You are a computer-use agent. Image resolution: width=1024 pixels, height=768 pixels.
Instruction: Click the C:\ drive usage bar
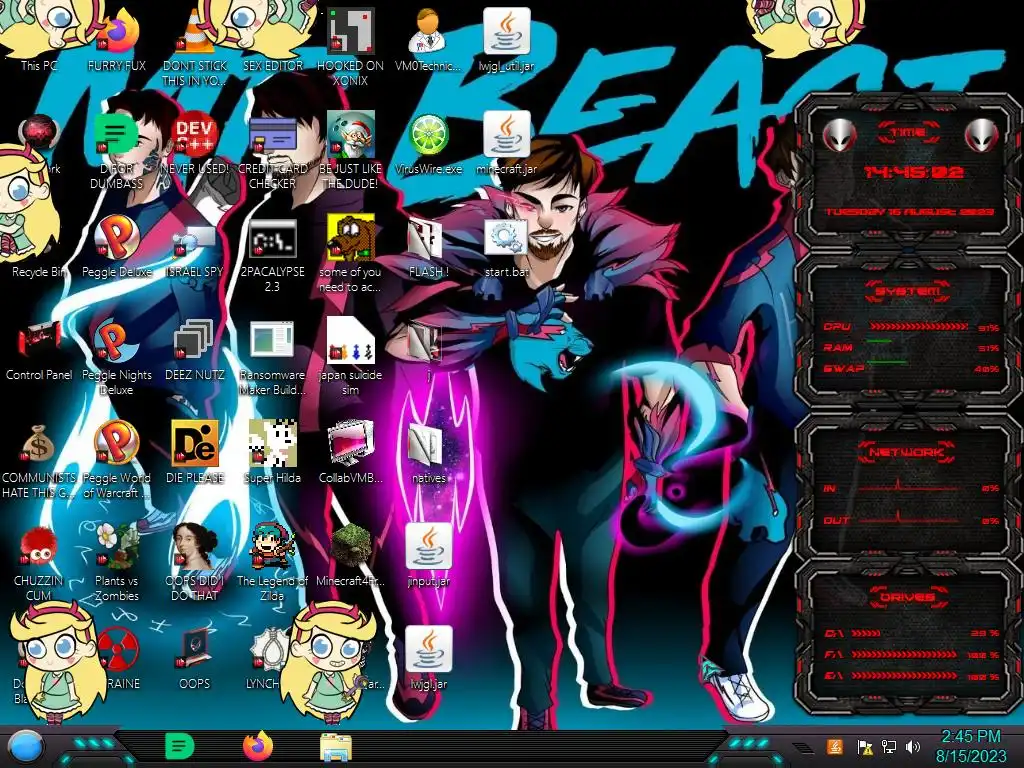[x=865, y=633]
